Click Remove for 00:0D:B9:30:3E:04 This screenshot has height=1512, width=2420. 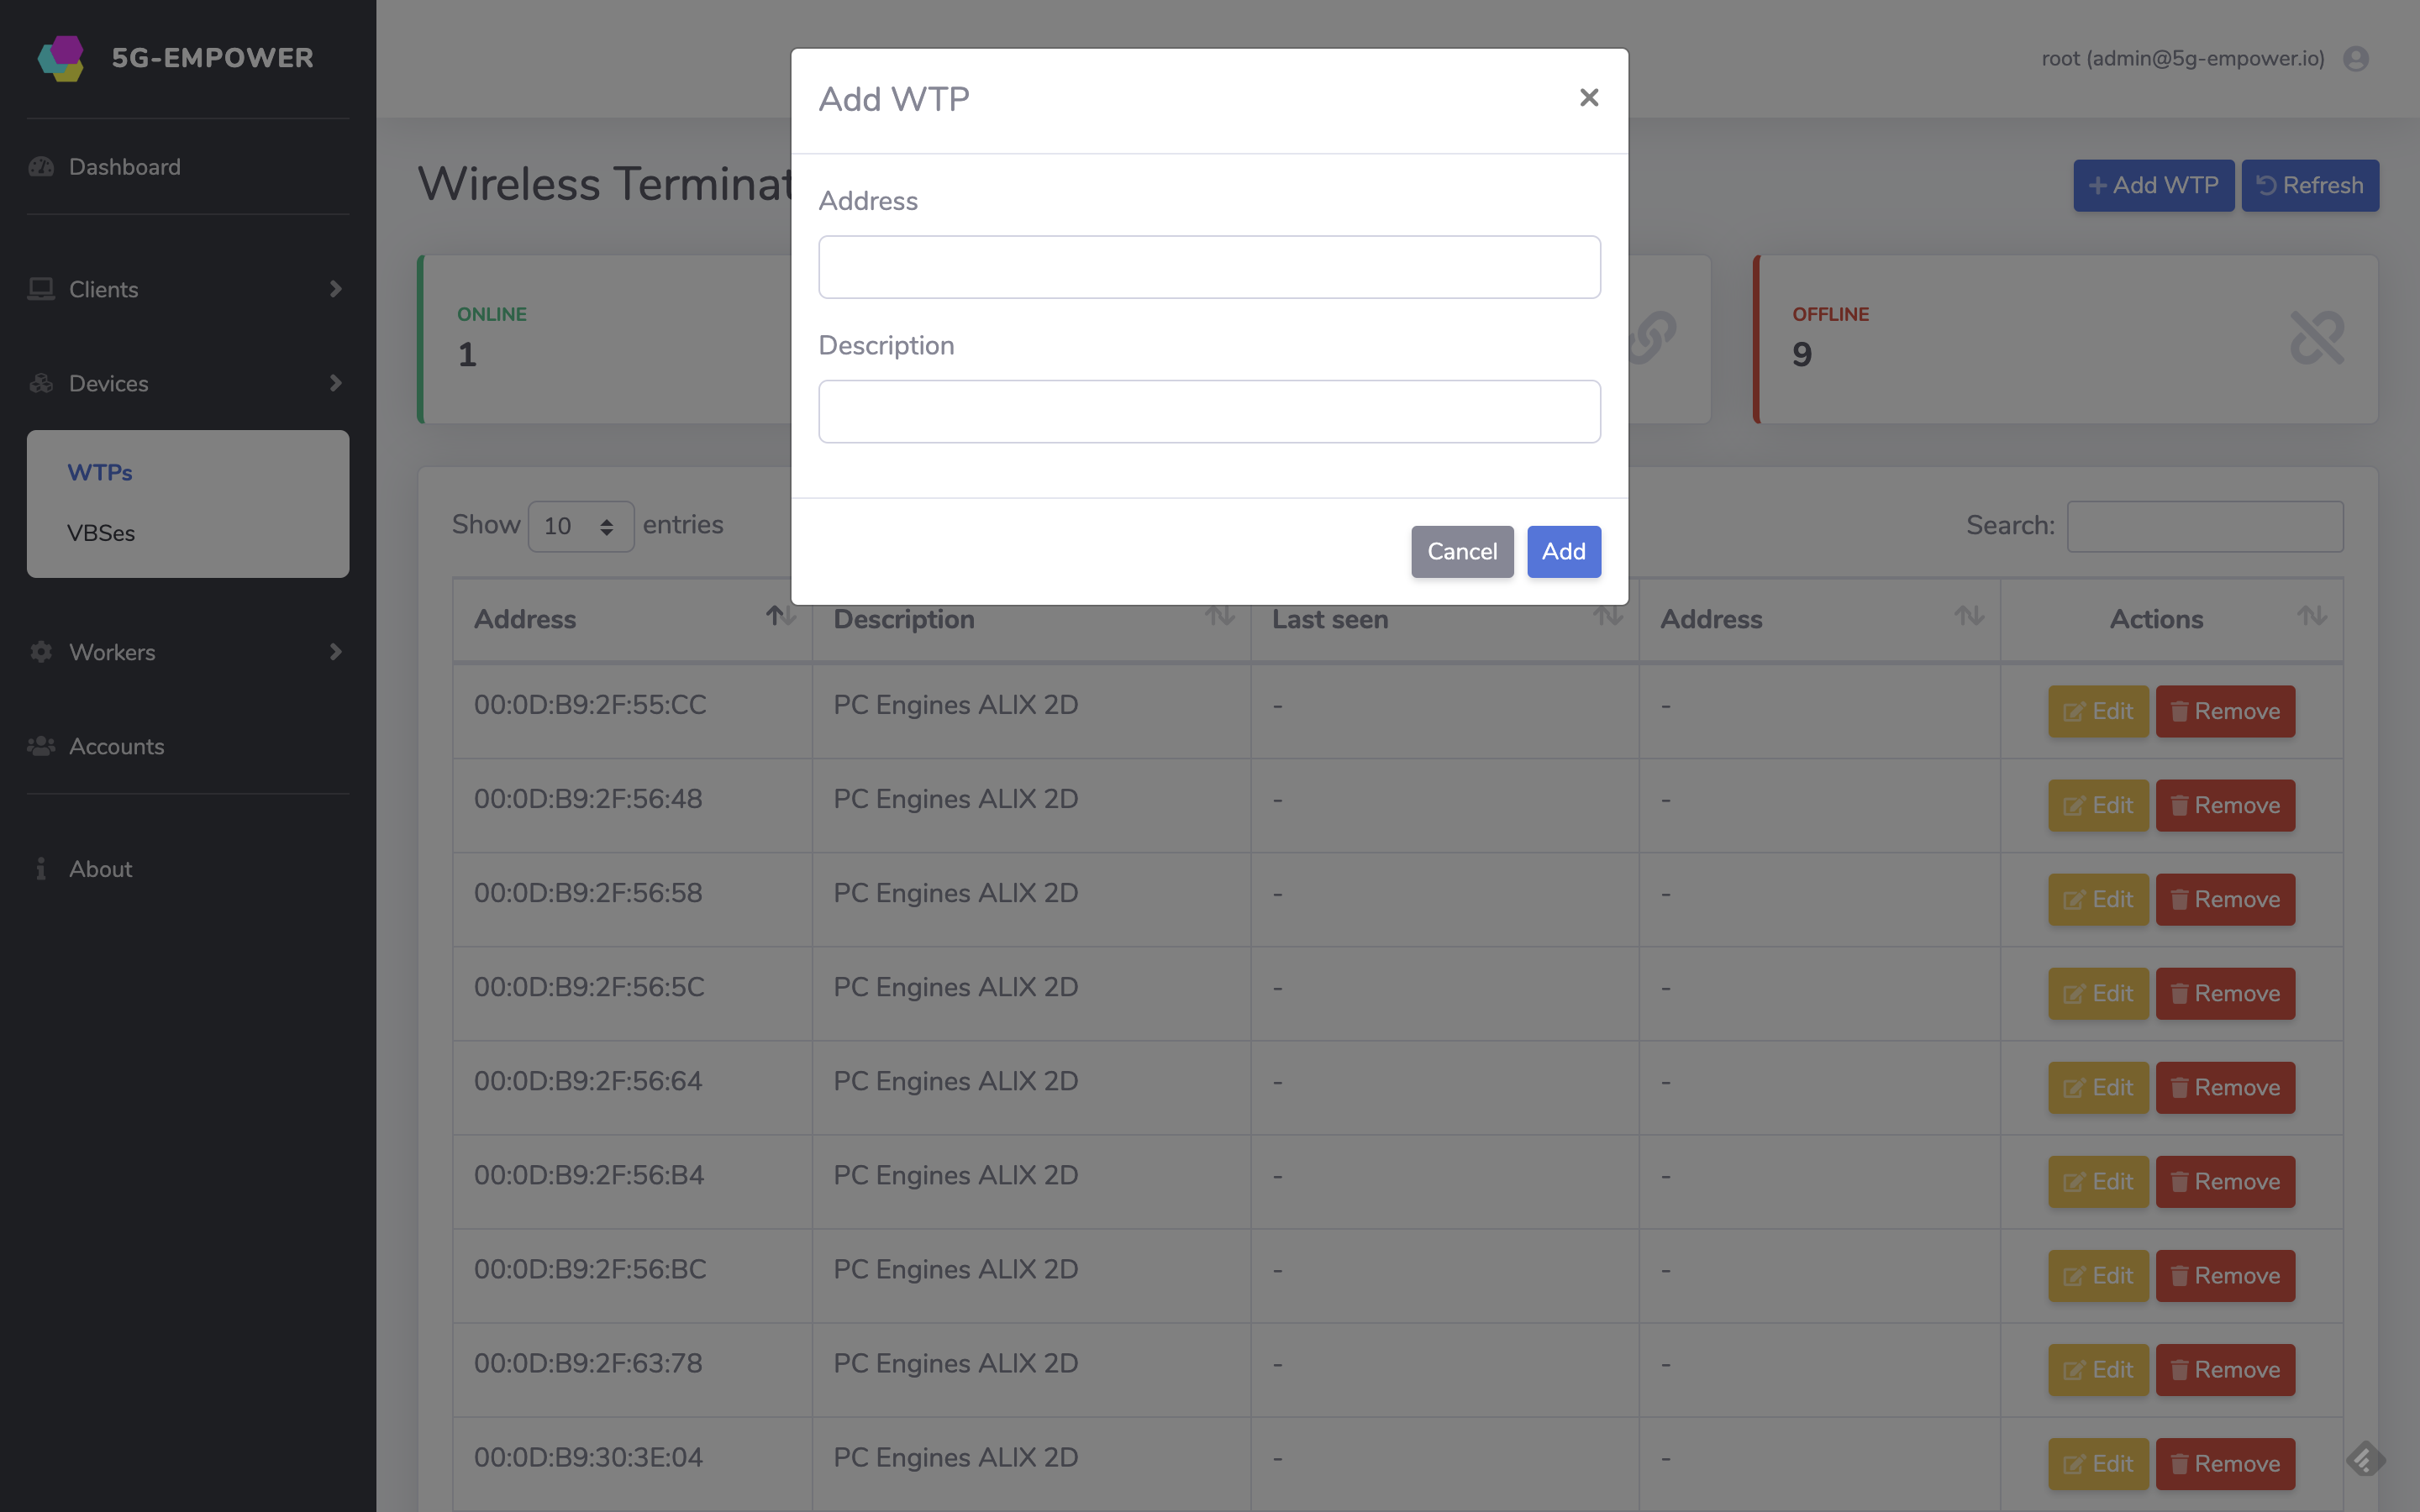2225,1463
